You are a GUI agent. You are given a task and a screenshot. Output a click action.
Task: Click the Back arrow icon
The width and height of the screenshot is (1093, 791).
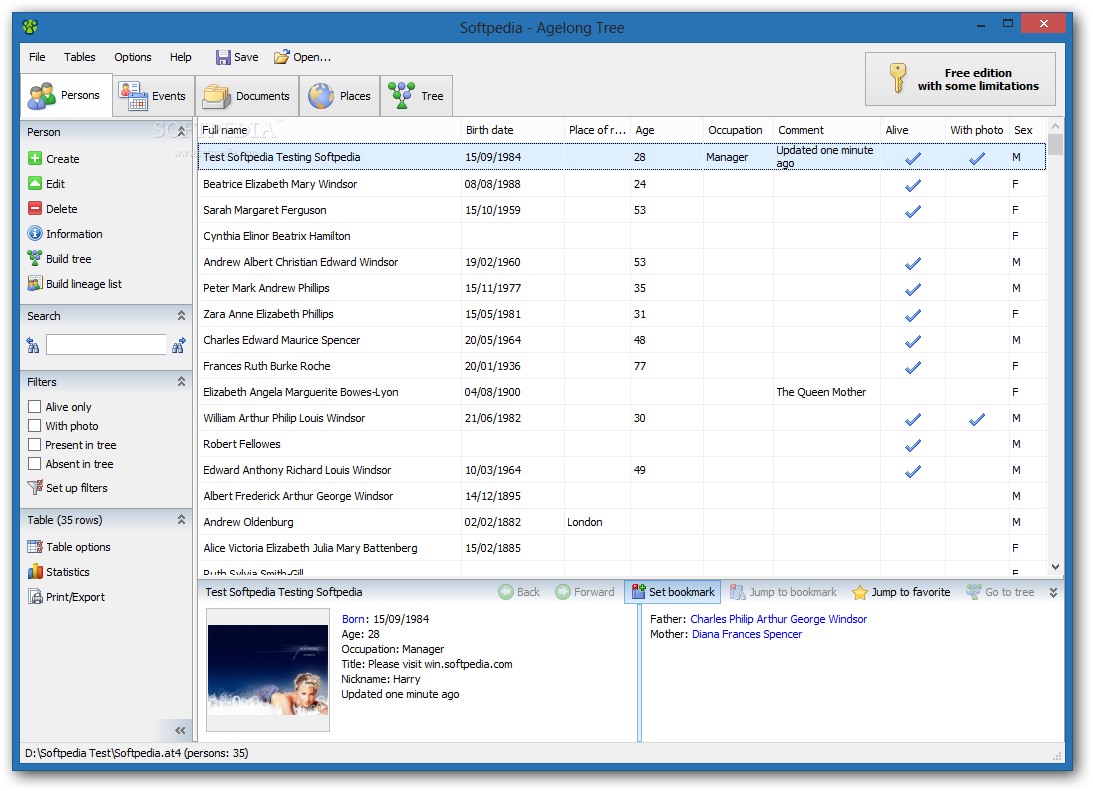(x=506, y=592)
